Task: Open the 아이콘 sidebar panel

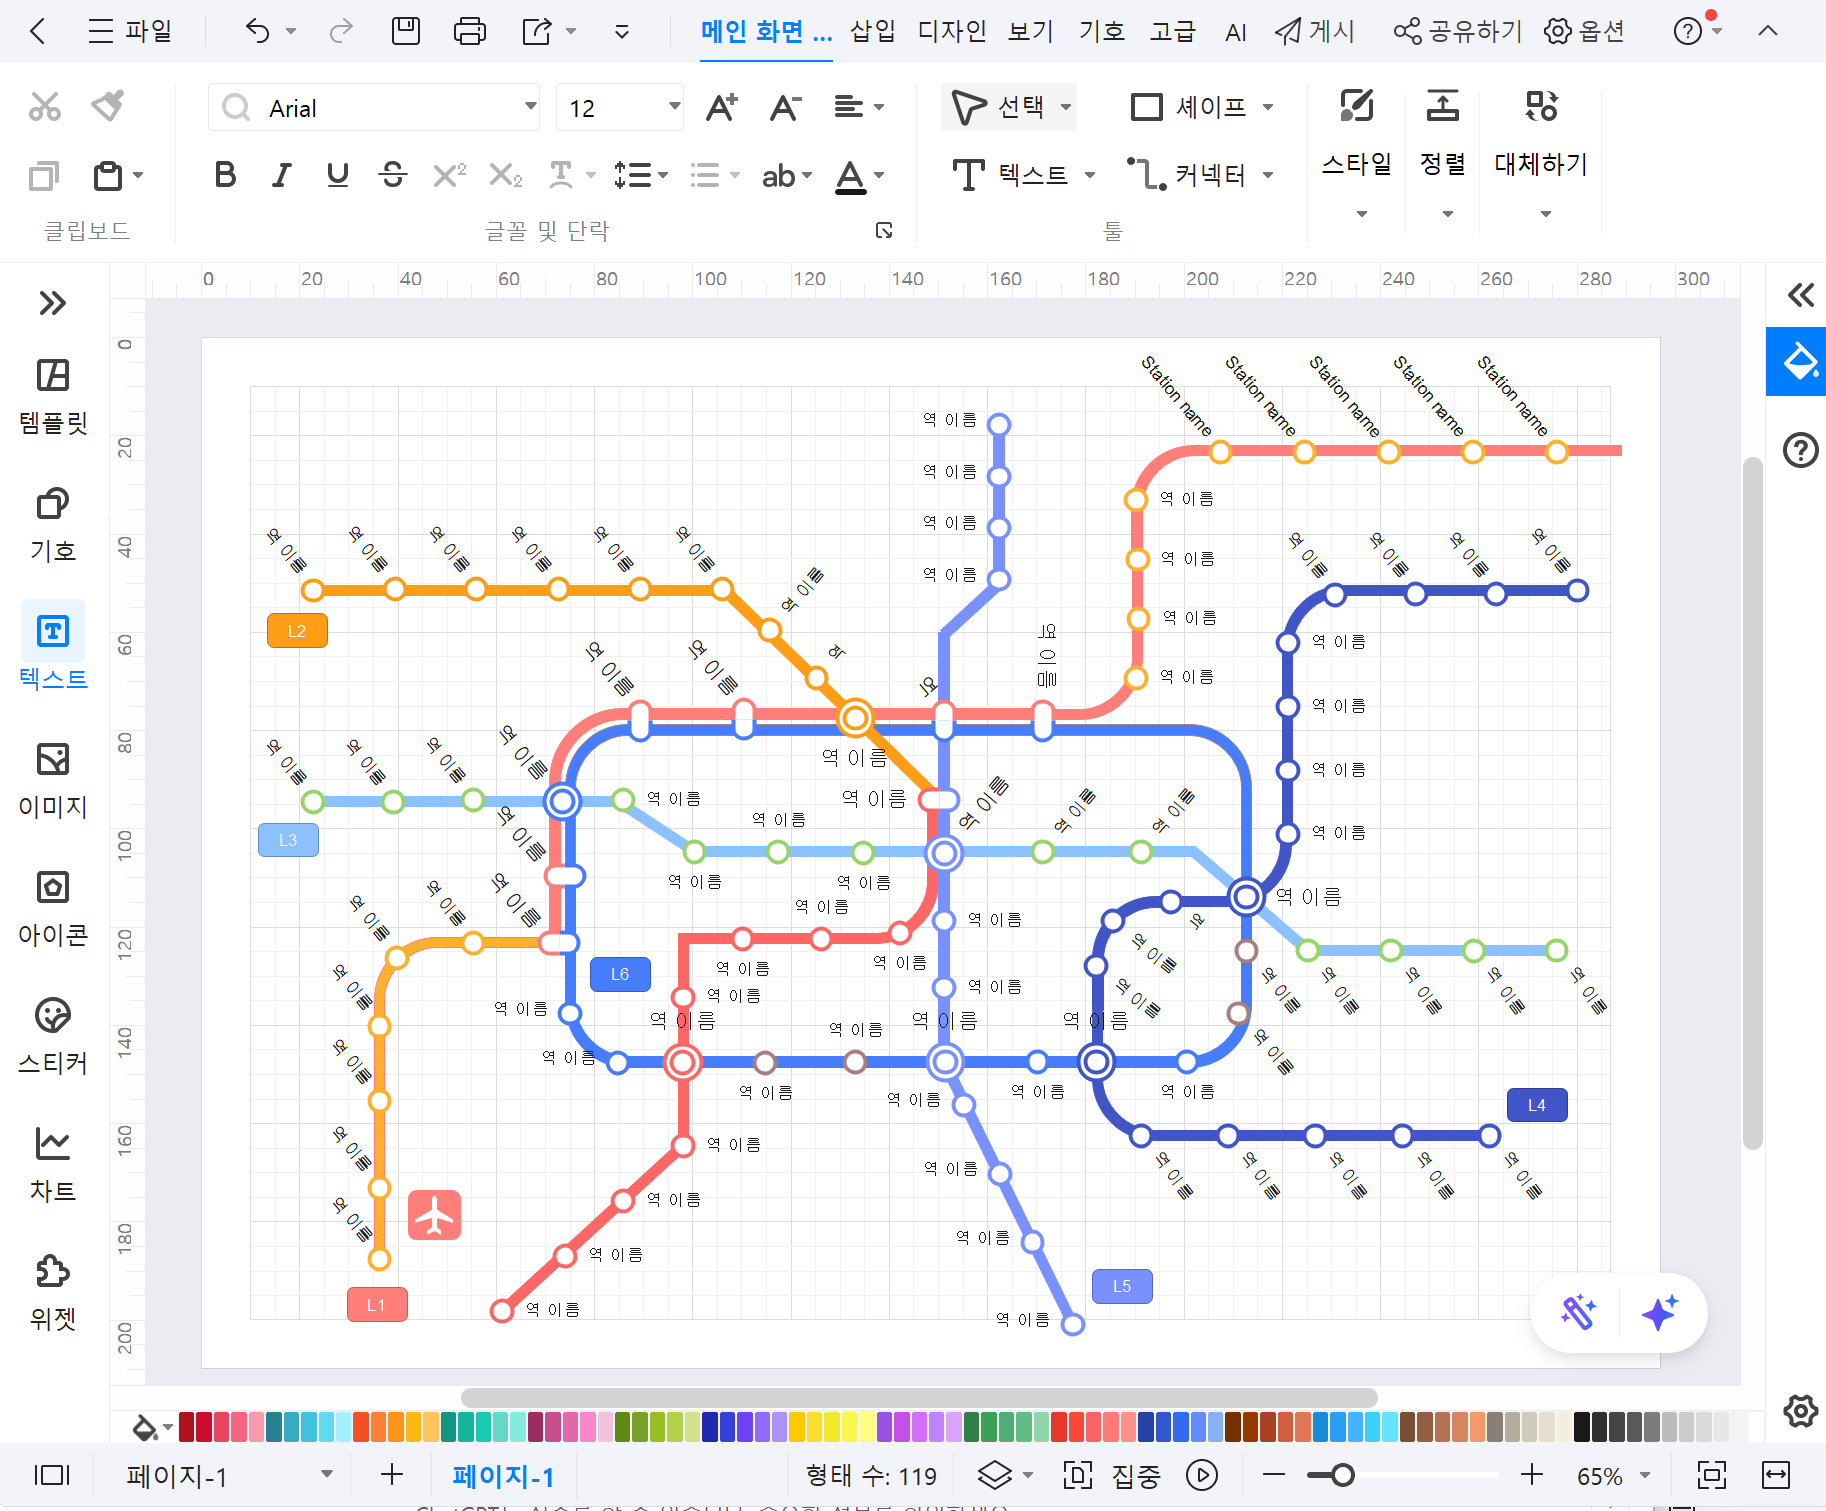Action: [53, 908]
